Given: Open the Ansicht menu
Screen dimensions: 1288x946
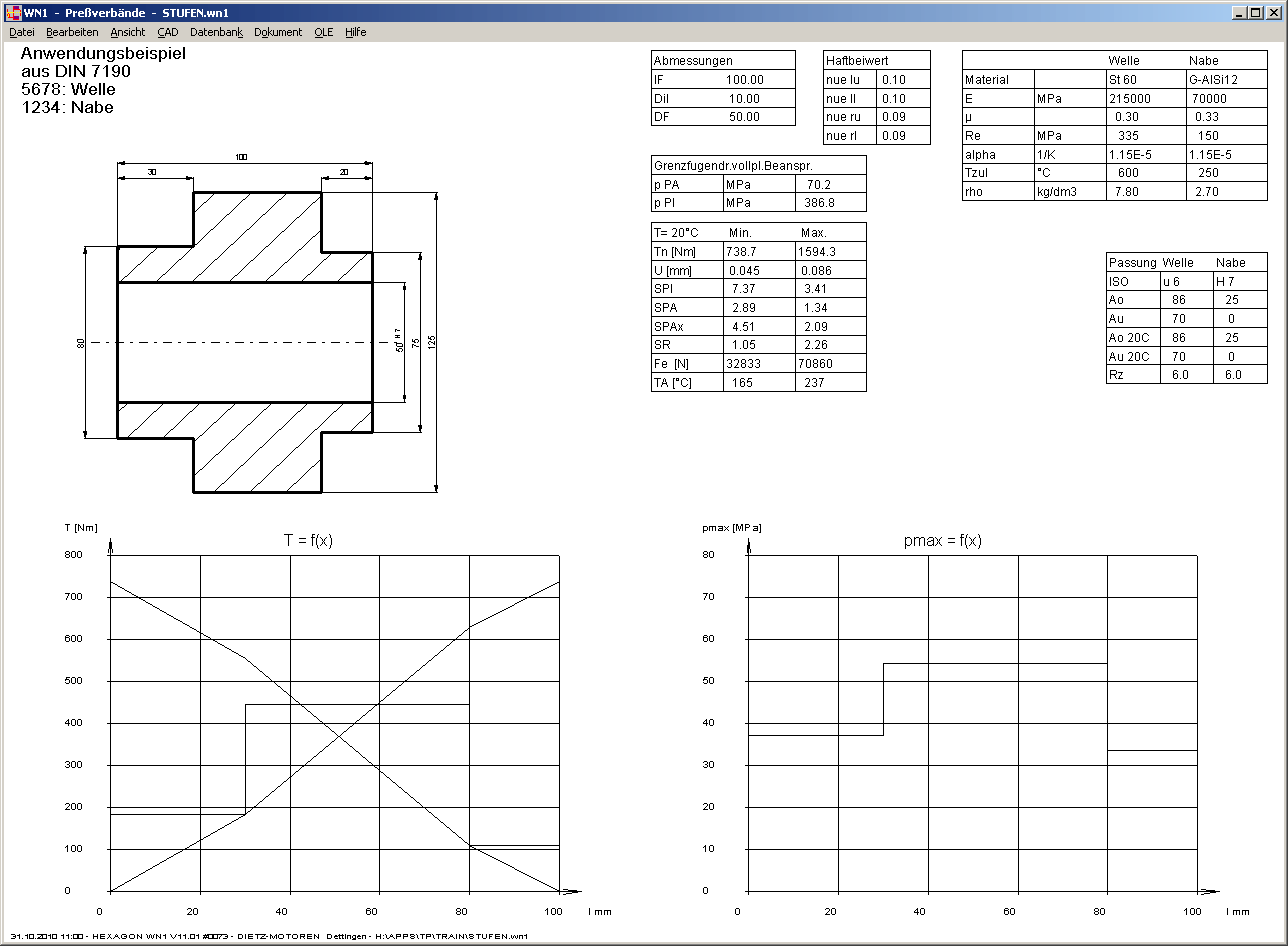Looking at the screenshot, I should [x=127, y=32].
